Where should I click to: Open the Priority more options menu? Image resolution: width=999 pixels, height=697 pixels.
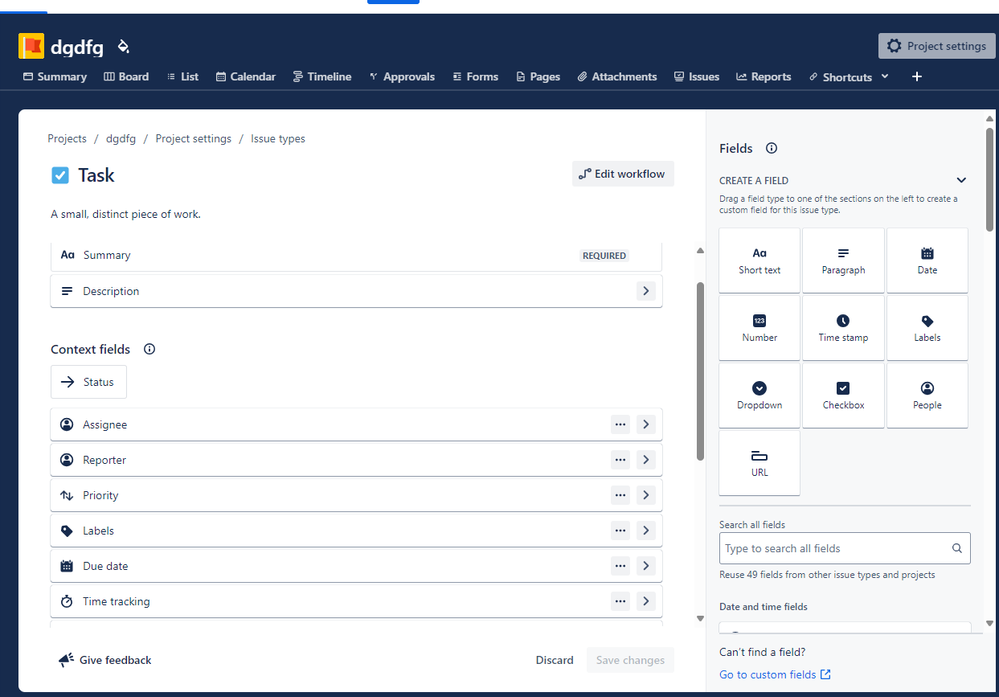(x=620, y=495)
